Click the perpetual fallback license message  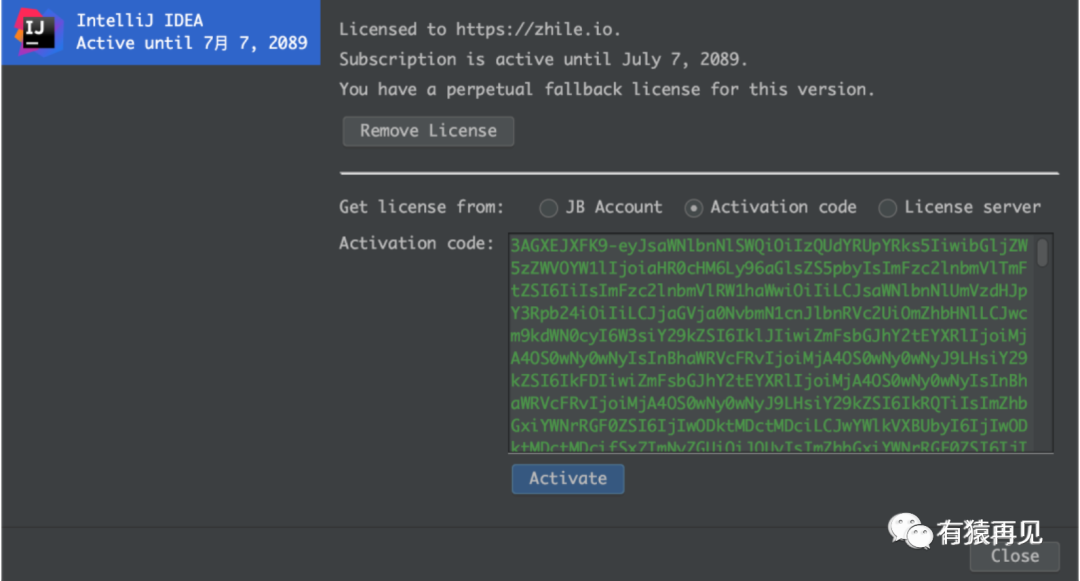(606, 89)
